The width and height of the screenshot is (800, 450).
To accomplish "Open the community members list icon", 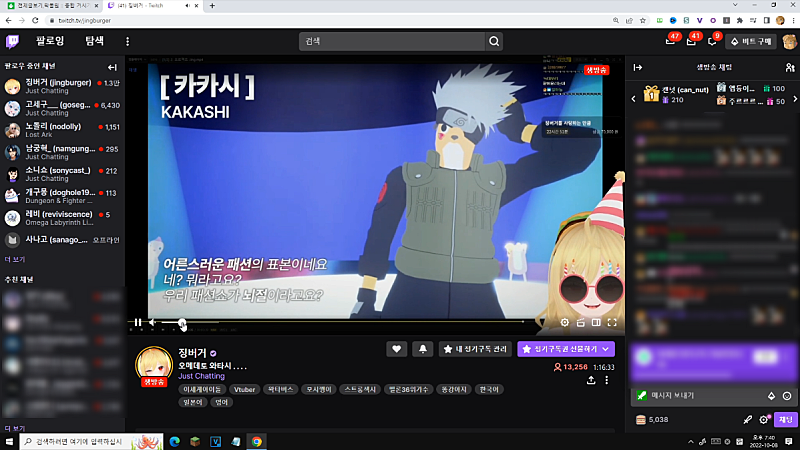I will click(790, 67).
